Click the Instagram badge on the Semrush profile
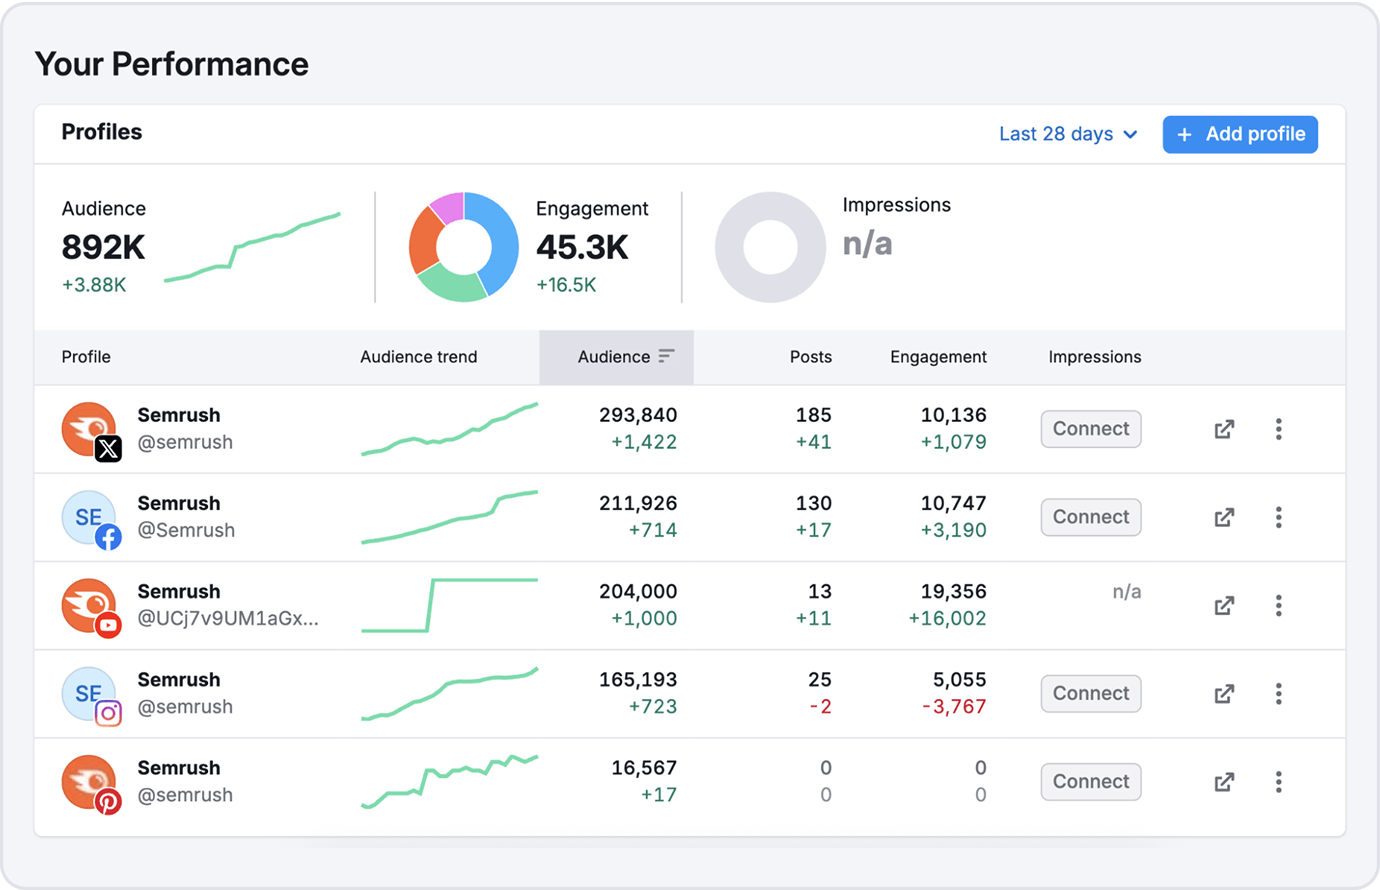 [x=108, y=712]
